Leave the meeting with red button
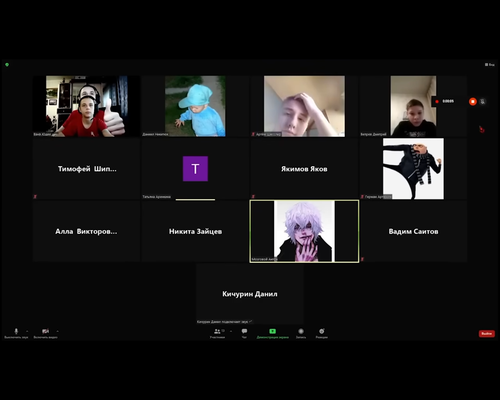The height and width of the screenshot is (400, 500). (x=487, y=333)
